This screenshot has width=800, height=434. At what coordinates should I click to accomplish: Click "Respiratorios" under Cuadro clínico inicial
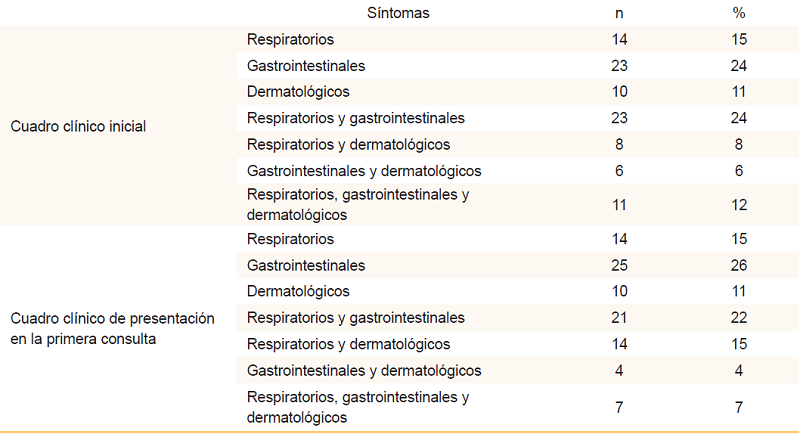290,40
